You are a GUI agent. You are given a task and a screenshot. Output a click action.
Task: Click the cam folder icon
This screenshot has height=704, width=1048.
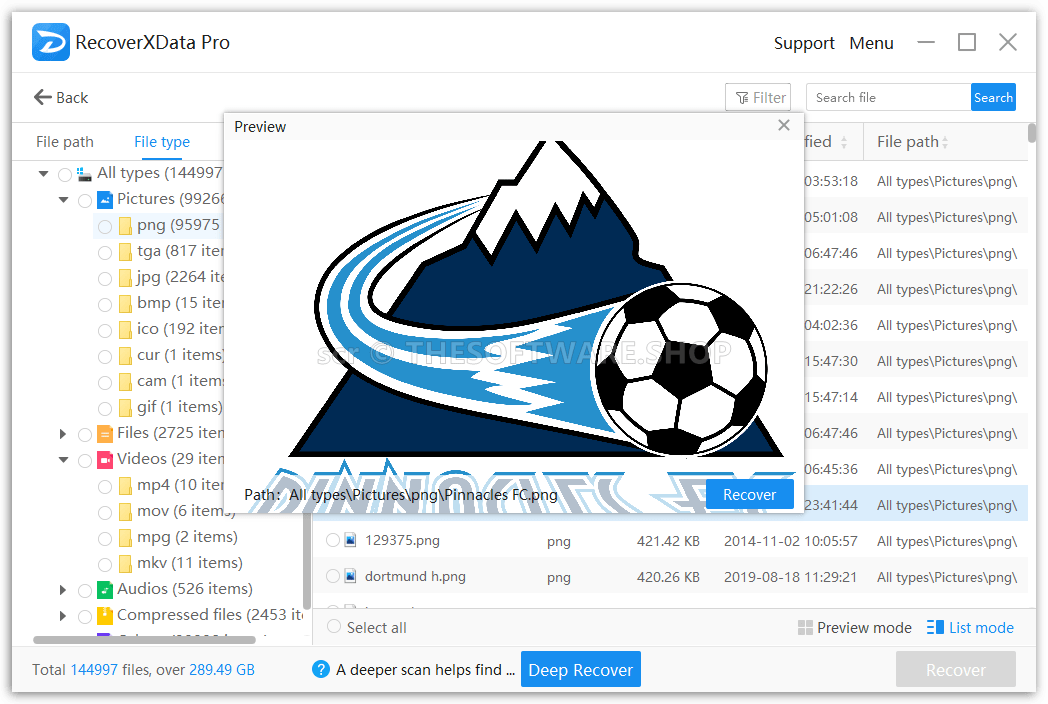pos(125,382)
